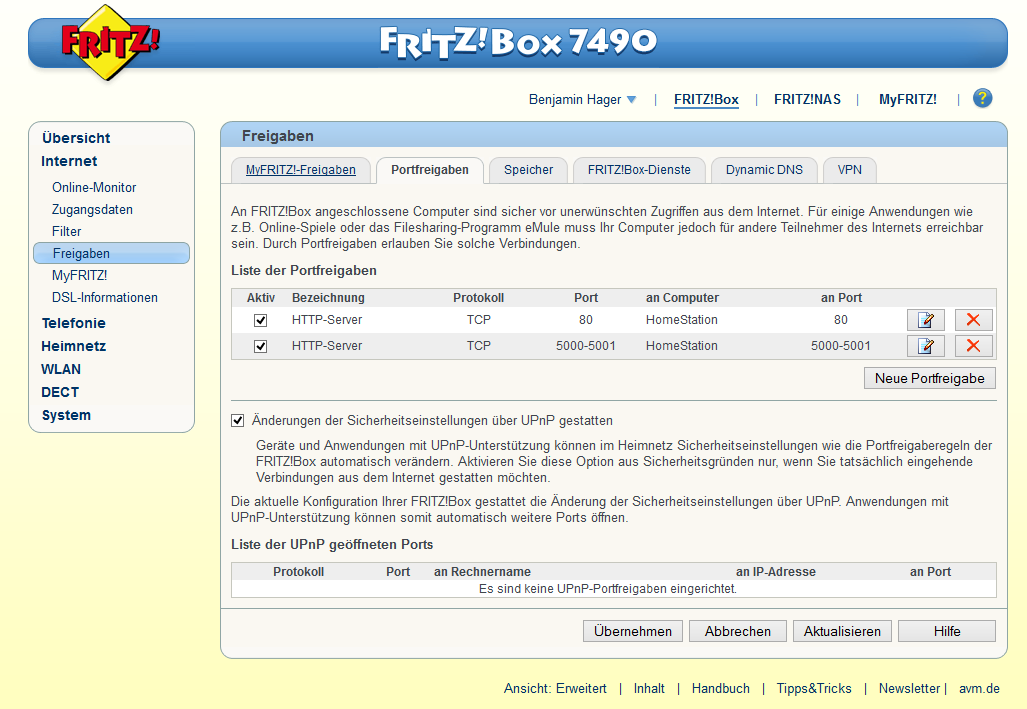This screenshot has width=1027, height=709.
Task: Open Online-Monitor in sidebar
Action: click(94, 187)
